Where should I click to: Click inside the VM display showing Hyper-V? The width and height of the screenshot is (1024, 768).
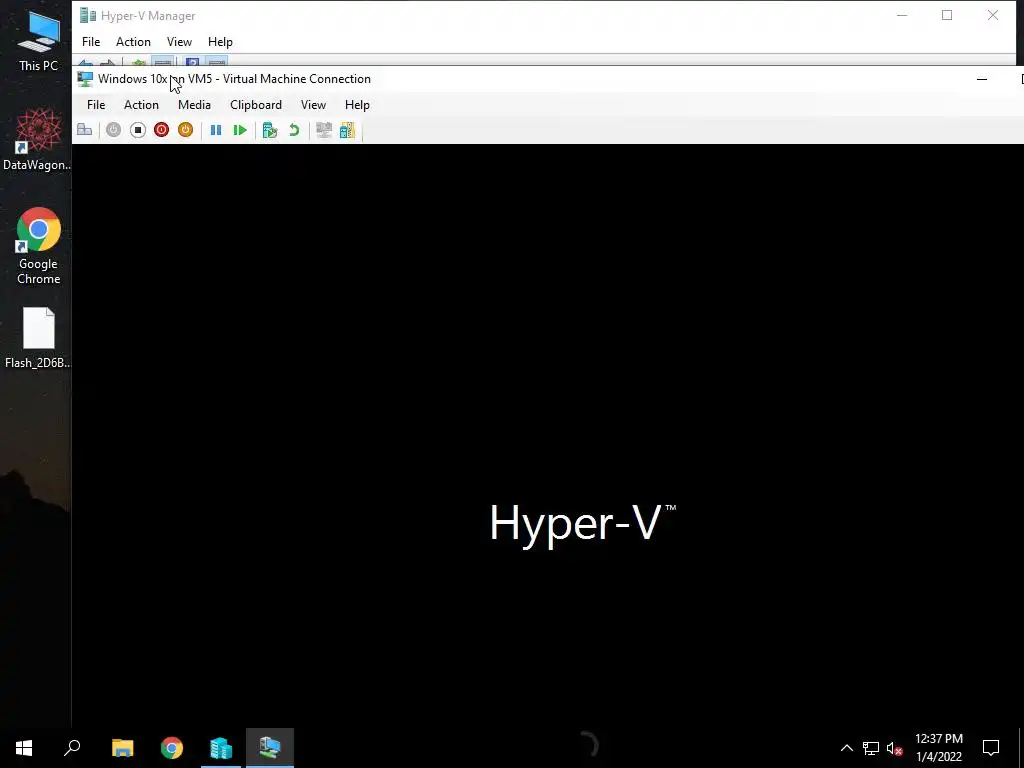[547, 436]
